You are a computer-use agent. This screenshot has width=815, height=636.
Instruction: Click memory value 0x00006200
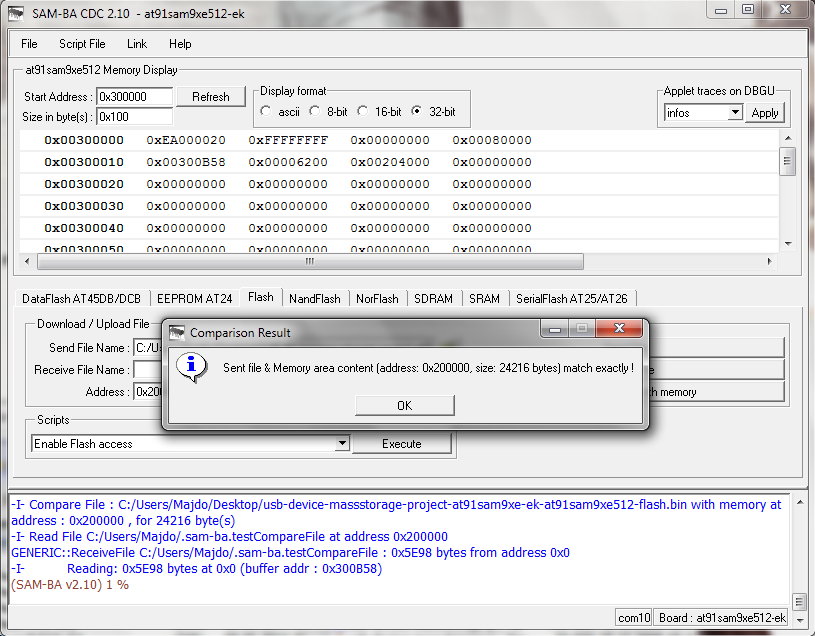pyautogui.click(x=288, y=162)
